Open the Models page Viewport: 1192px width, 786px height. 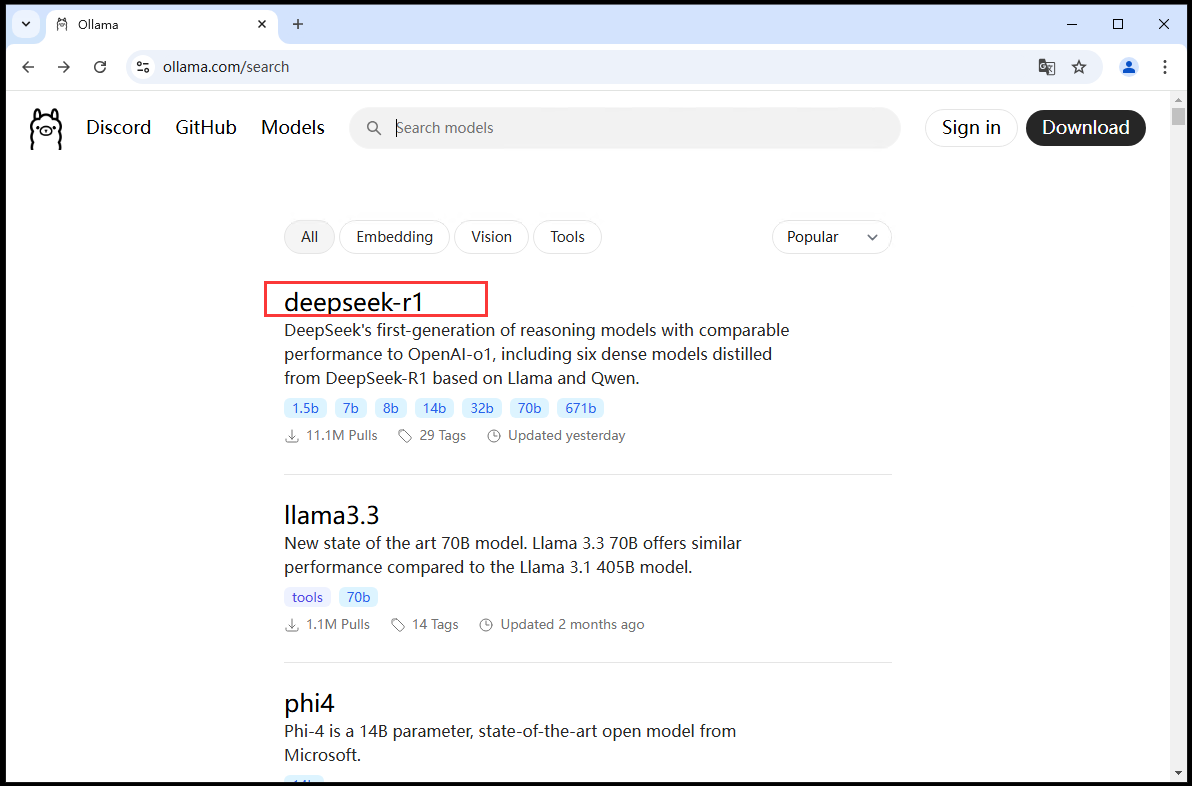pyautogui.click(x=293, y=128)
